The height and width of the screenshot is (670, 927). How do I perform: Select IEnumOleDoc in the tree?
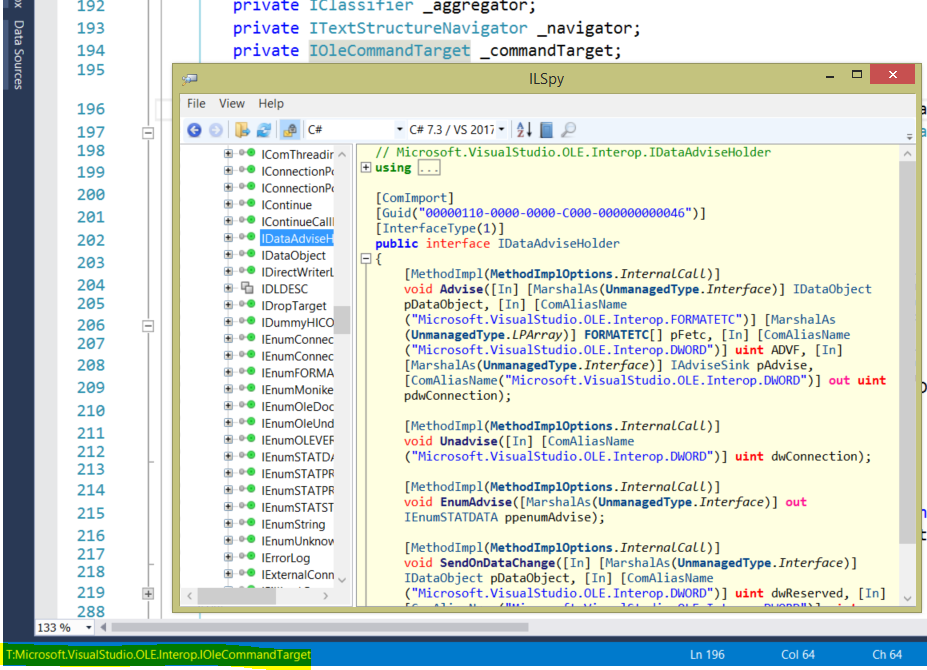click(x=297, y=407)
